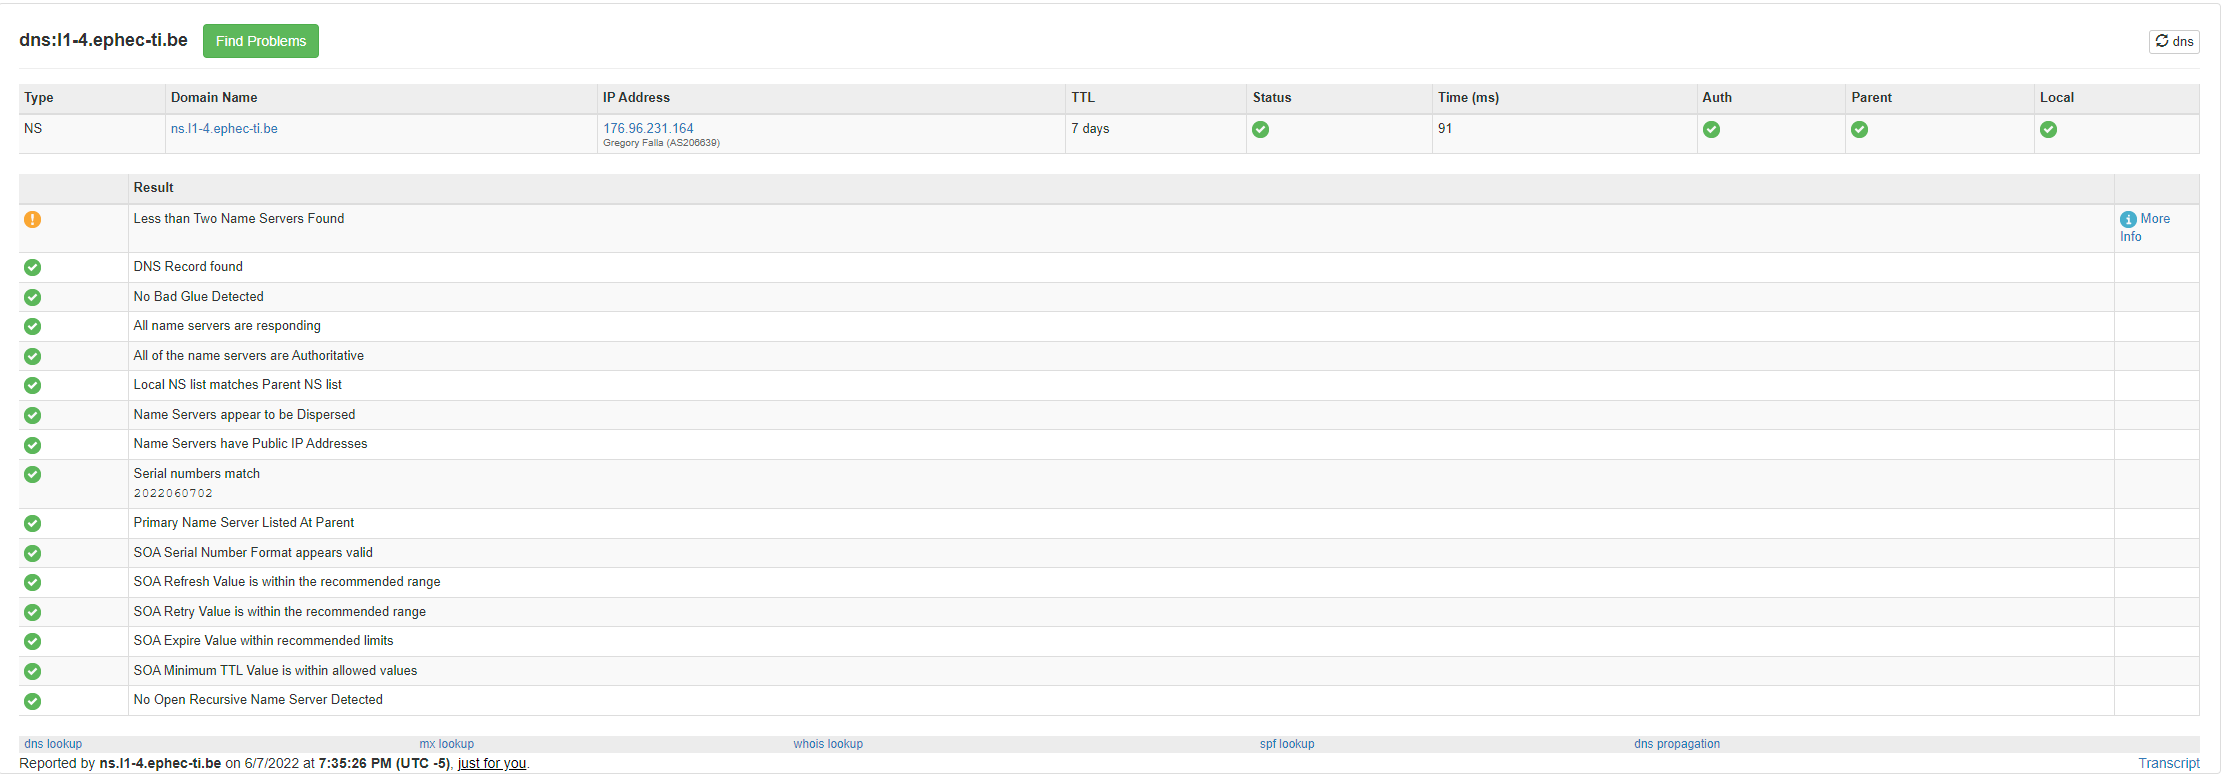Click check icon for SOA Retry Value row
This screenshot has height=781, width=2226.
[33, 612]
